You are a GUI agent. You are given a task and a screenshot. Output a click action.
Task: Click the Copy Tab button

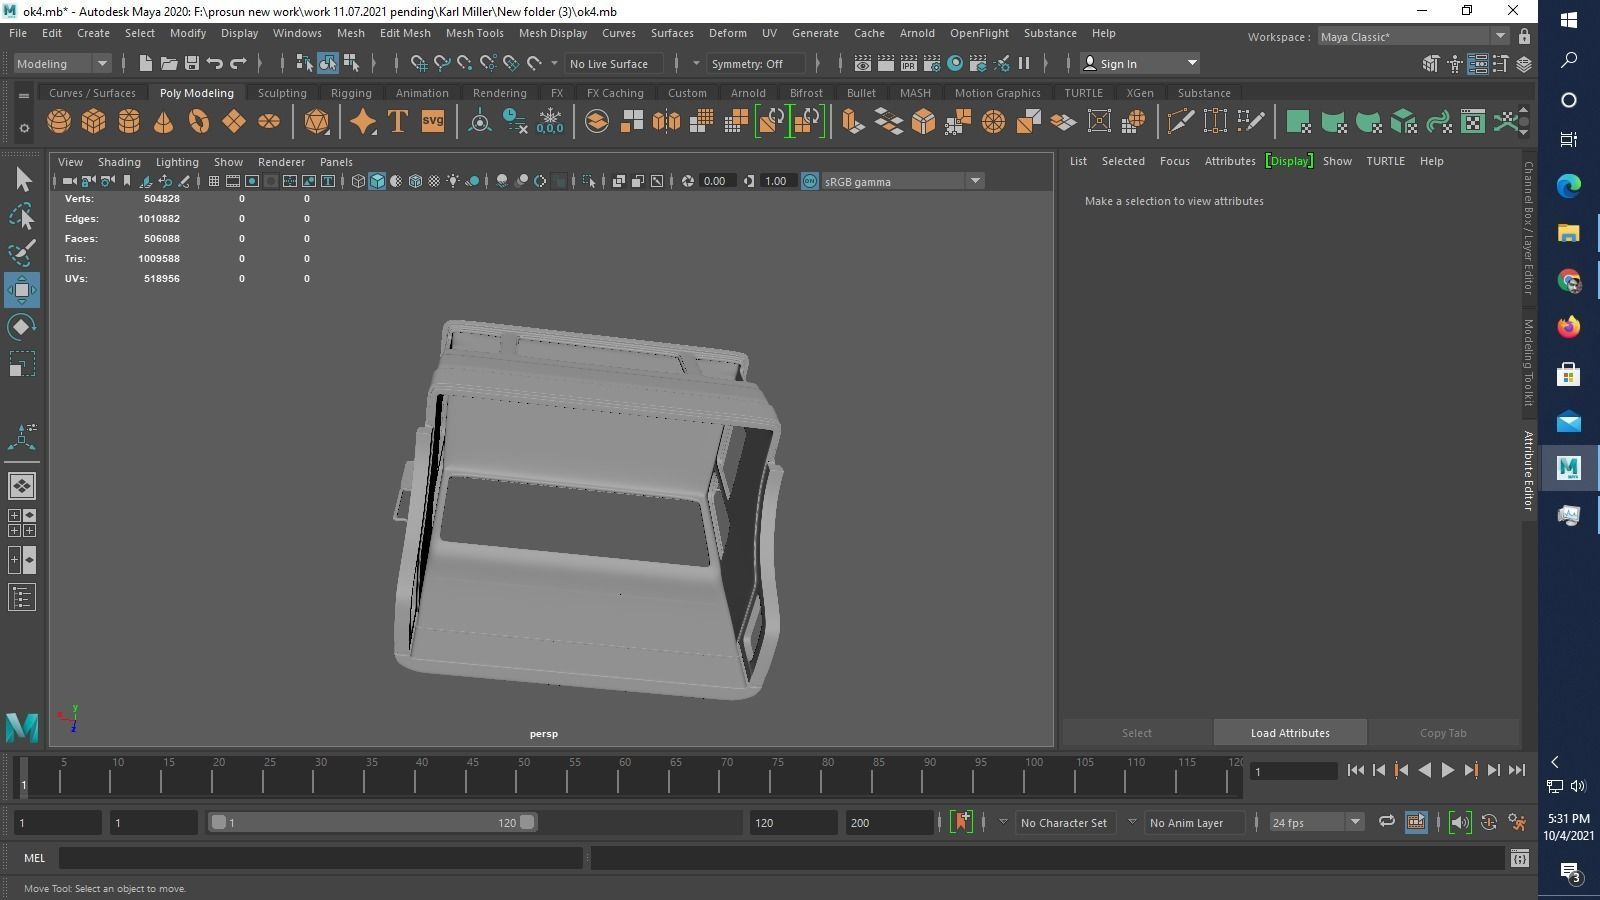tap(1443, 733)
